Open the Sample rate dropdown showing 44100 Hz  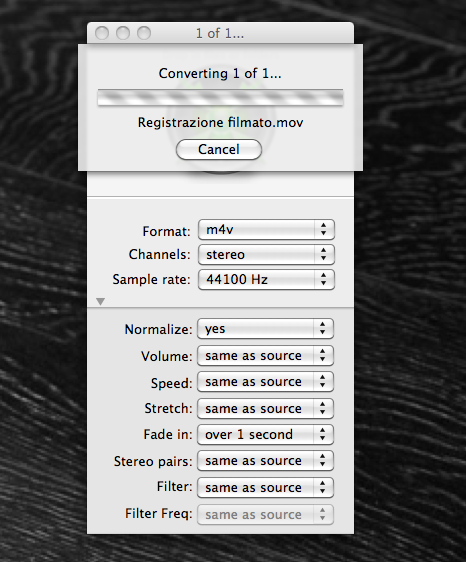266,280
